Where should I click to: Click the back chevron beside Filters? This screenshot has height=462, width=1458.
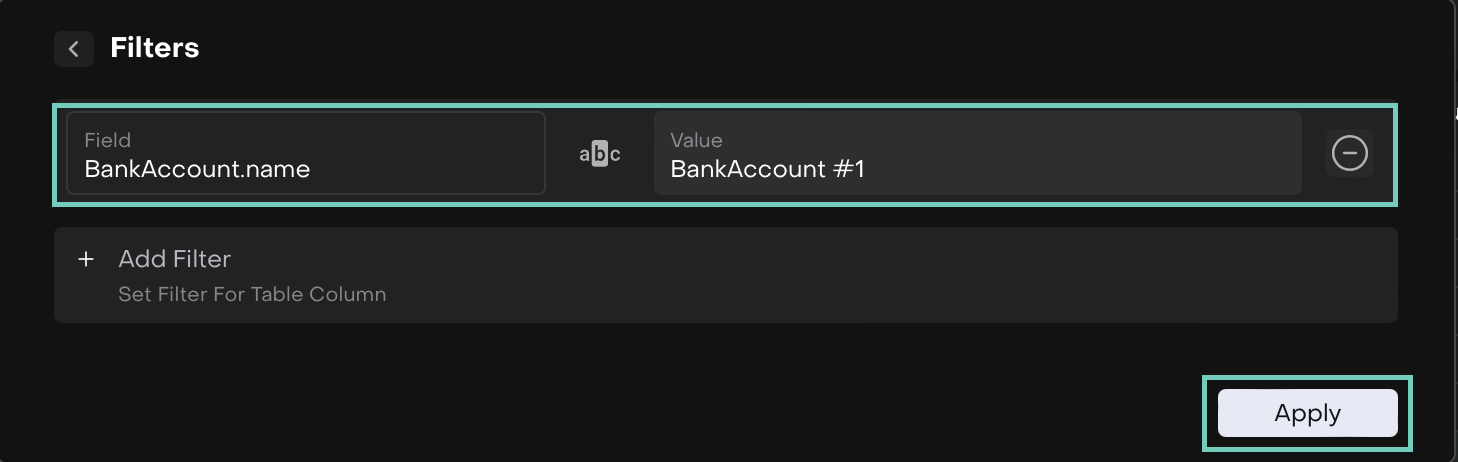click(73, 49)
